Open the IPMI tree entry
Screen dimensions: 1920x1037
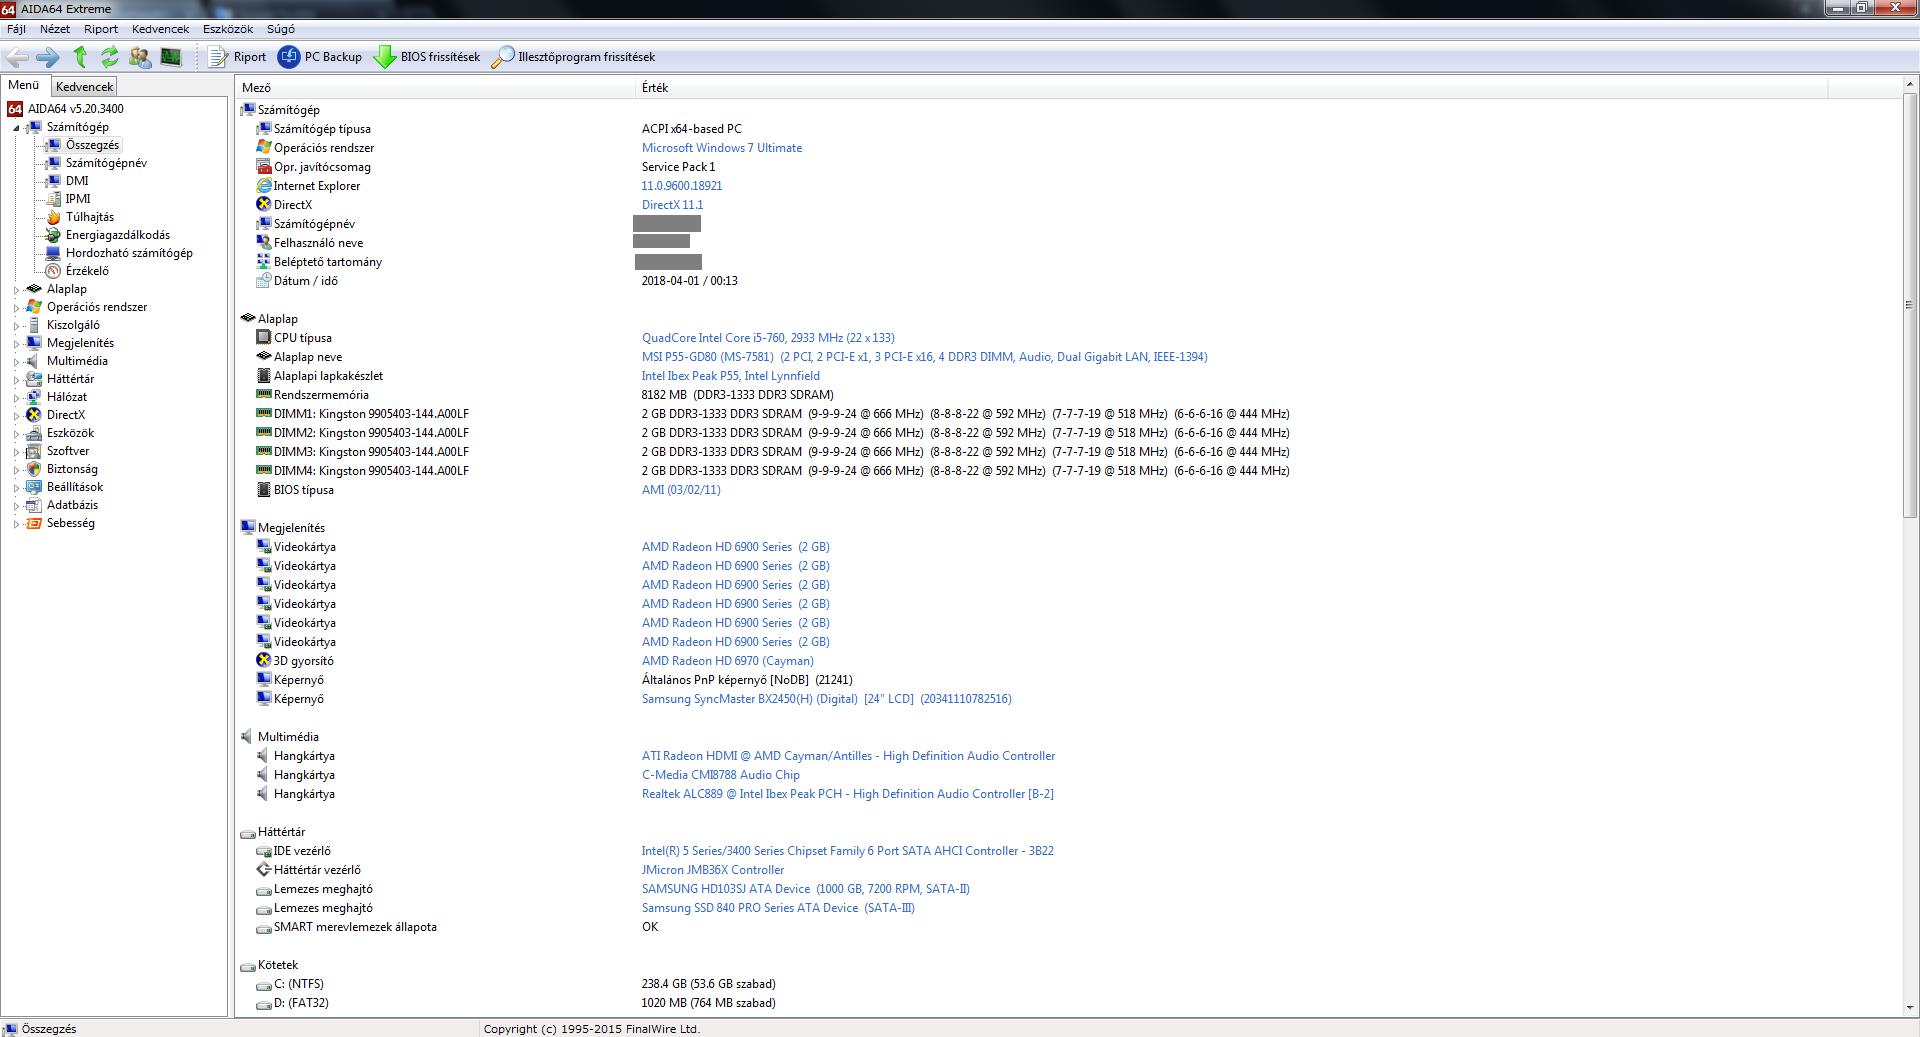pyautogui.click(x=78, y=199)
